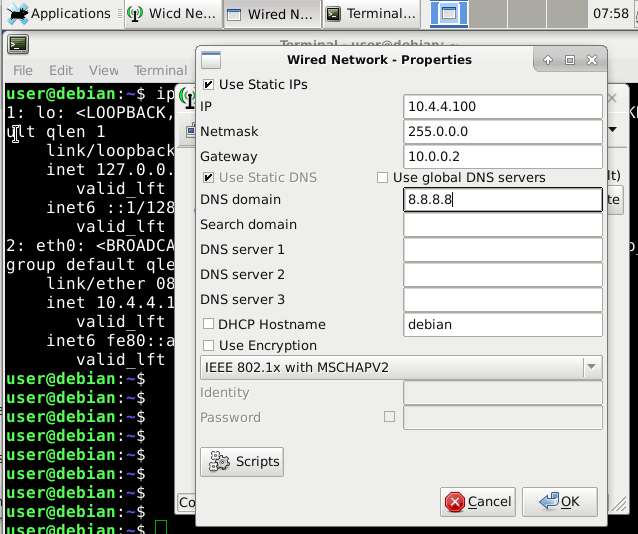Click the gears icon on Scripts button

tap(219, 462)
